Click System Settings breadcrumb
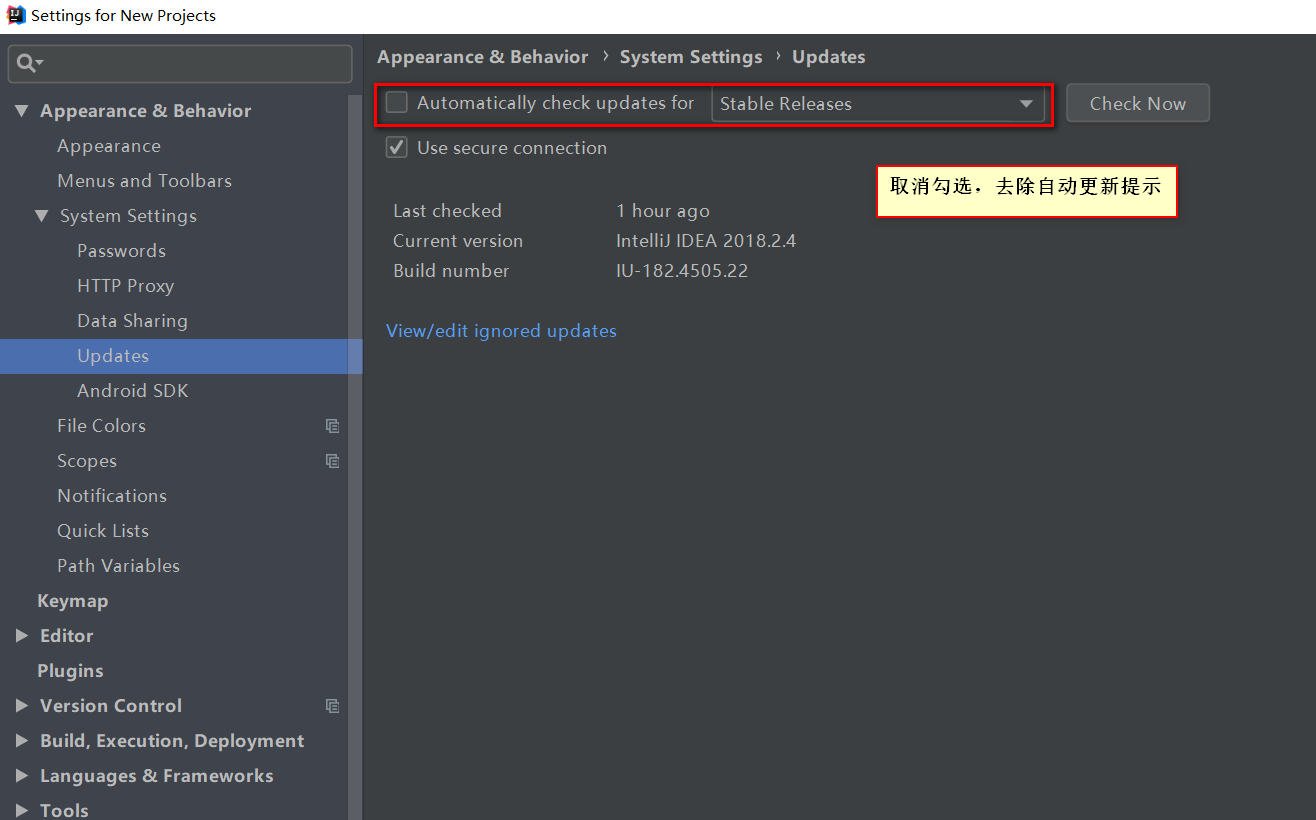 (x=691, y=57)
